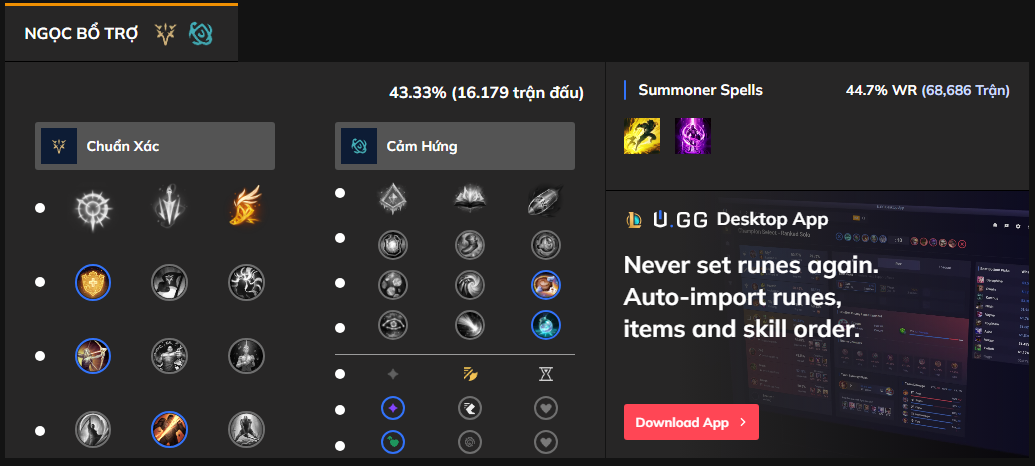Select the highlighted Biscuit Delivery rune
Image resolution: width=1035 pixels, height=466 pixels.
[x=545, y=285]
